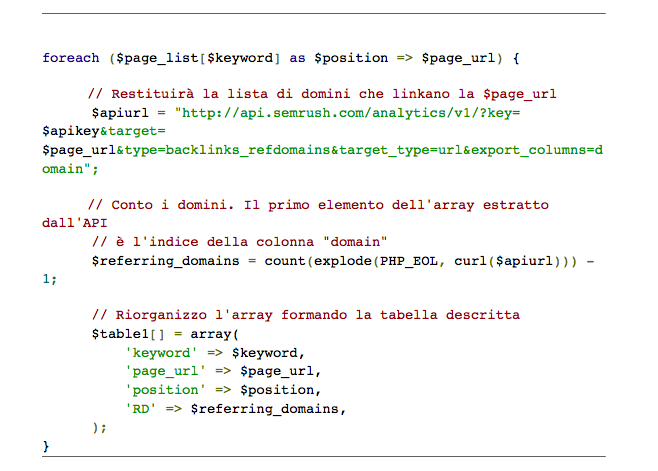Viewport: 658px width, 471px height.
Task: Click the '$apikey' variable
Action: pyautogui.click(x=71, y=131)
